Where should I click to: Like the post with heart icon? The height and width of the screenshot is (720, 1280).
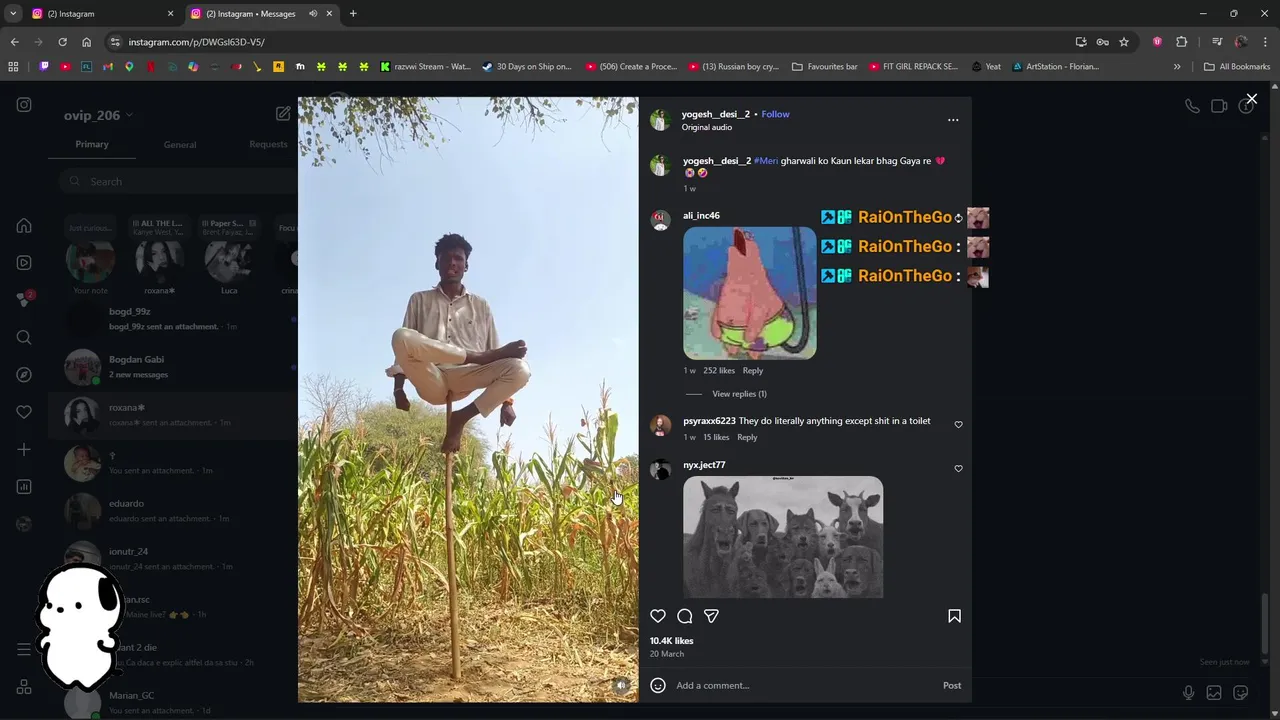pyautogui.click(x=658, y=616)
